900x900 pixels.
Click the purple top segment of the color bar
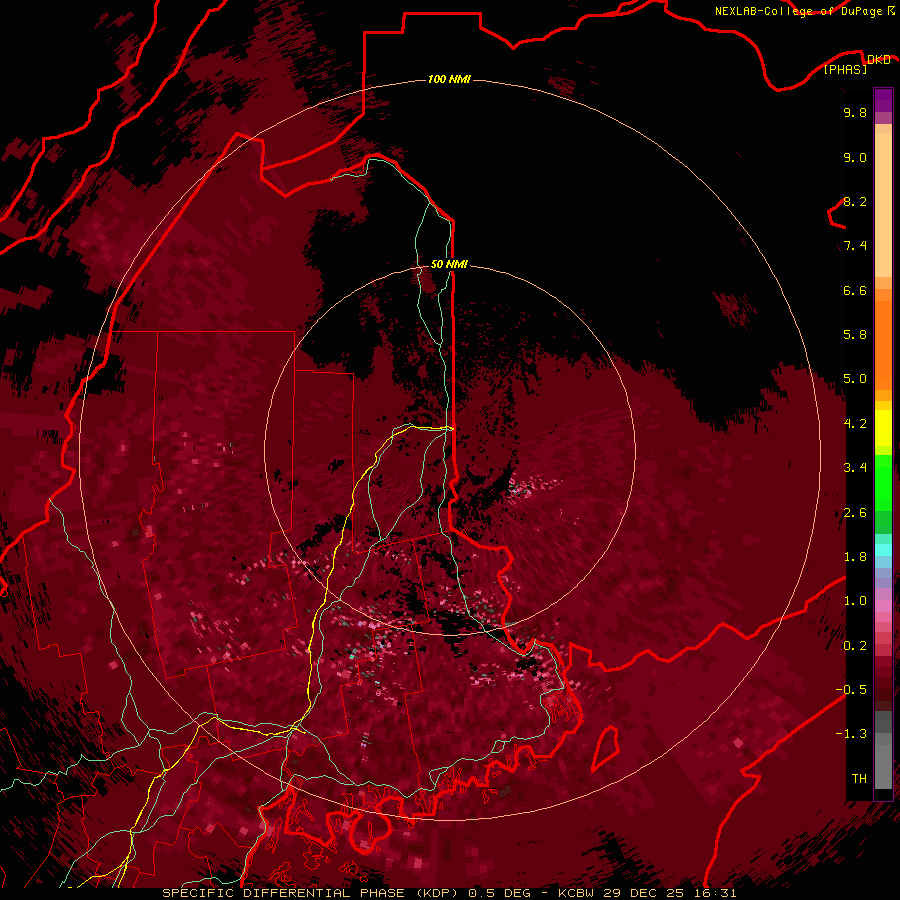(x=883, y=100)
